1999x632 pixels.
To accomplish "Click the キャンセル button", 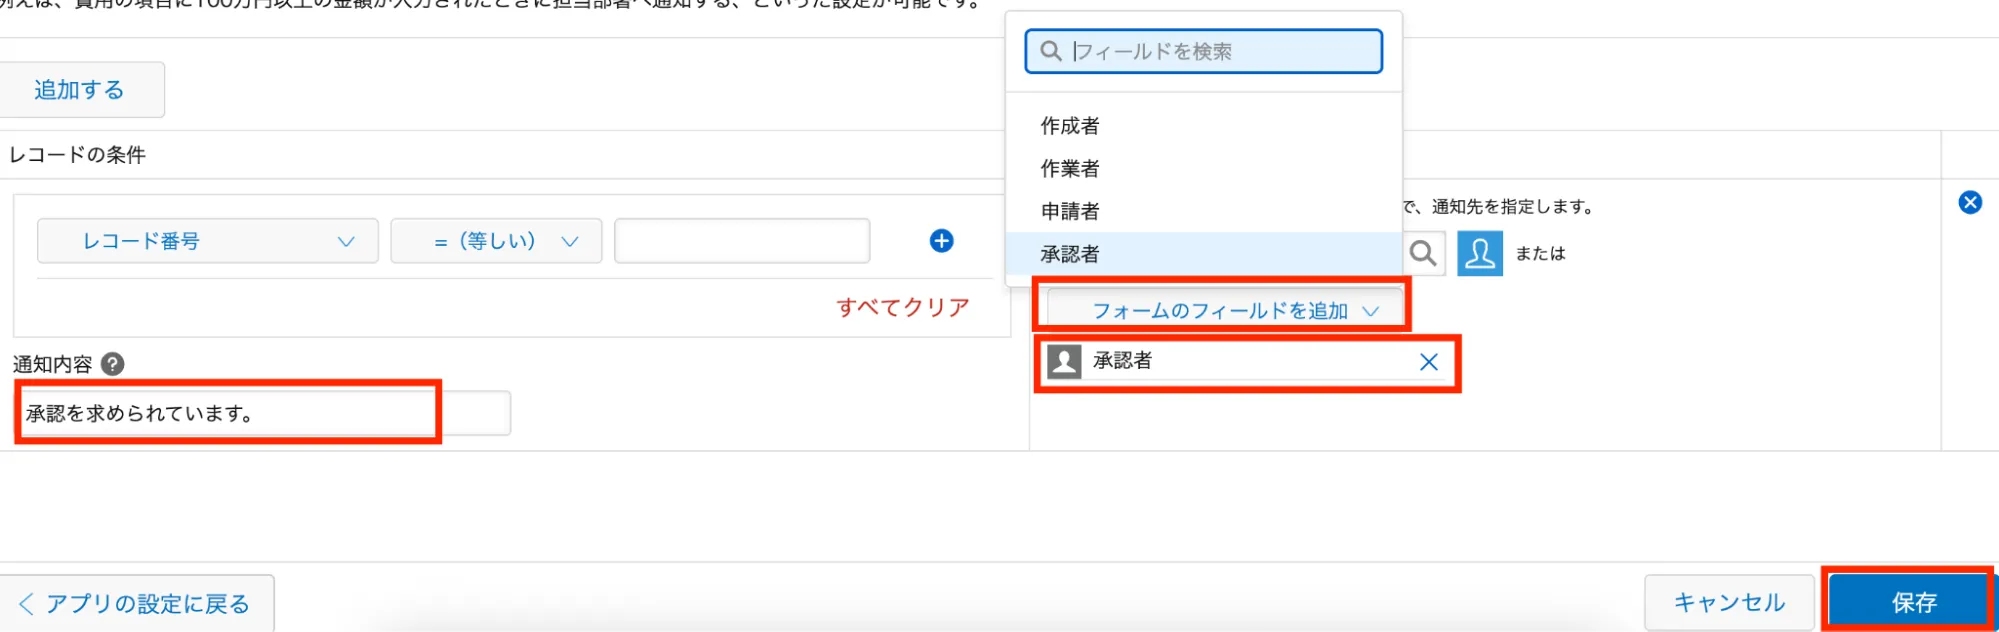I will tap(1728, 602).
